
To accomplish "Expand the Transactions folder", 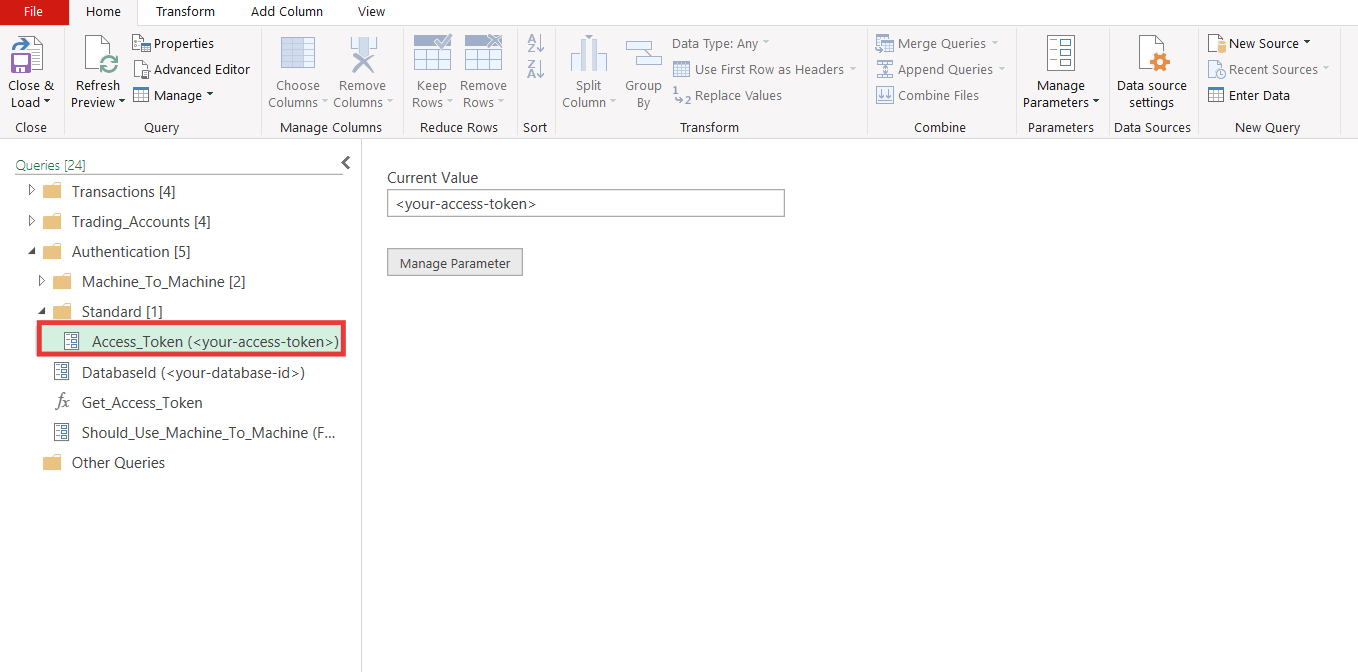I will point(29,191).
